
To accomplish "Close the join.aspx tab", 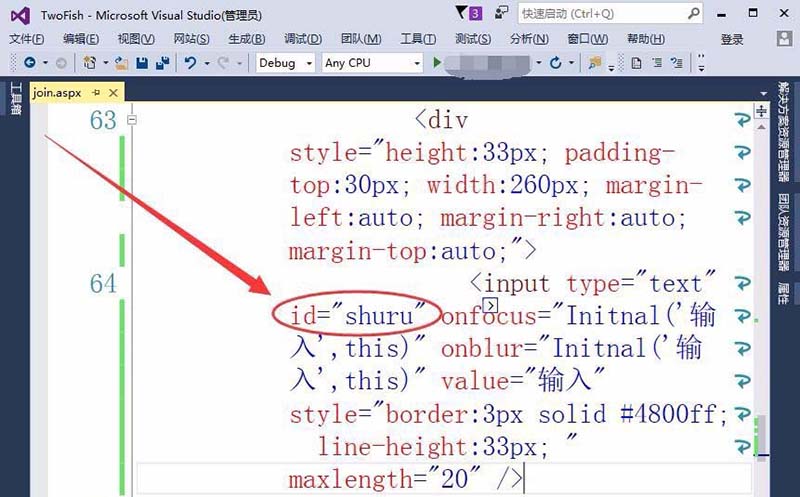I will [x=113, y=93].
